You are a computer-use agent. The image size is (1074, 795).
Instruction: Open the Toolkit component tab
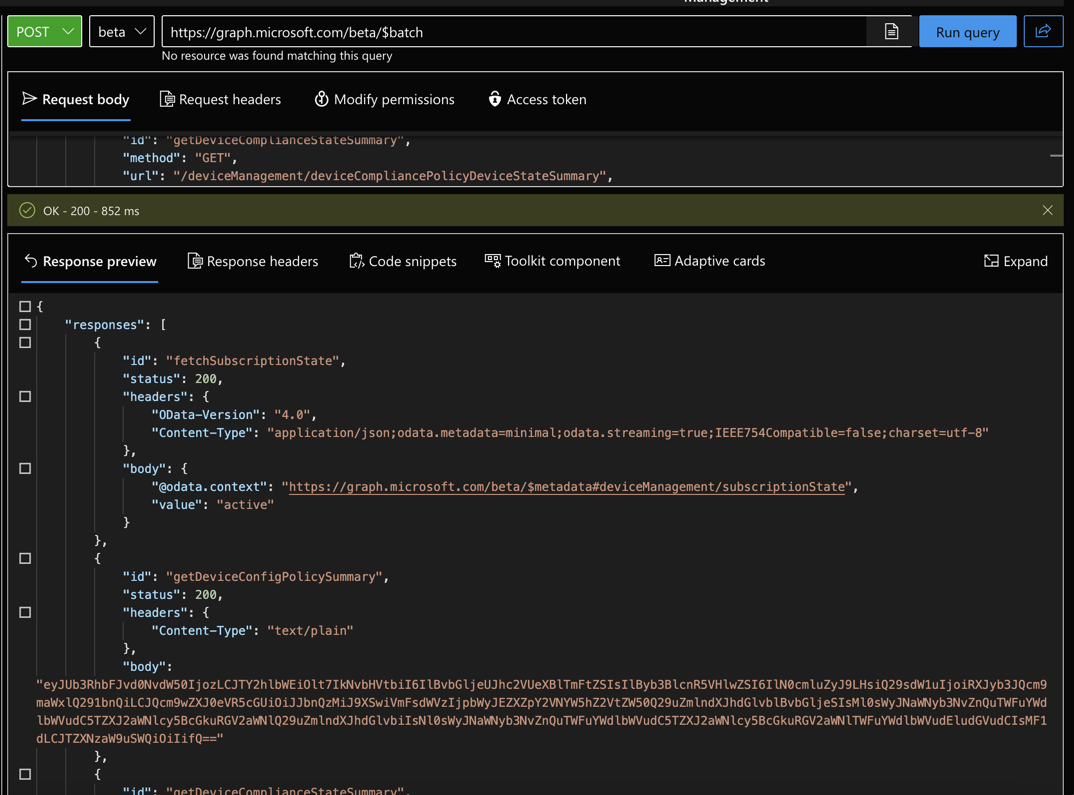point(552,261)
